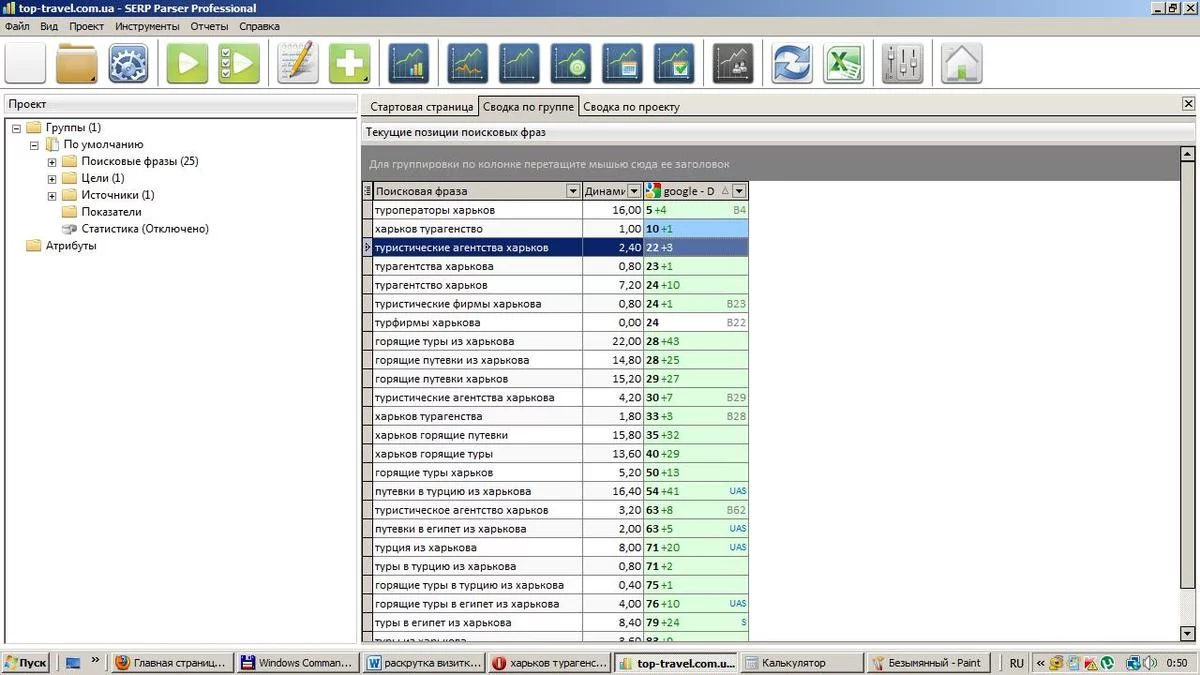Collapse the По умолчанию tree node
This screenshot has width=1200, height=675.
pos(34,145)
